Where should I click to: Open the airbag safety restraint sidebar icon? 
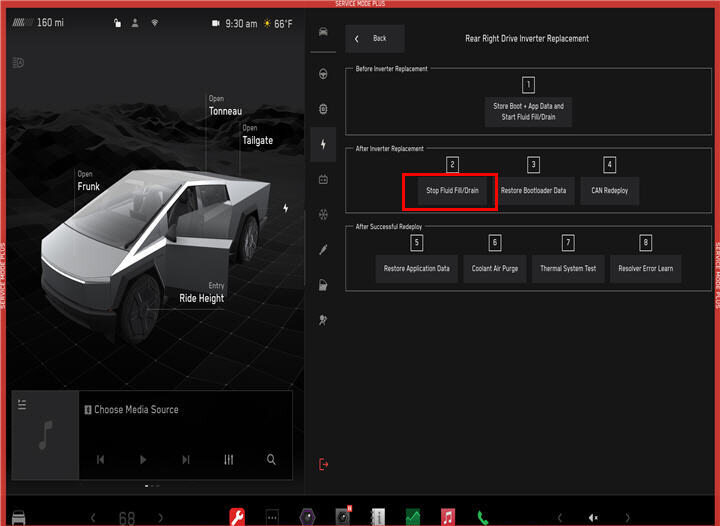(323, 320)
